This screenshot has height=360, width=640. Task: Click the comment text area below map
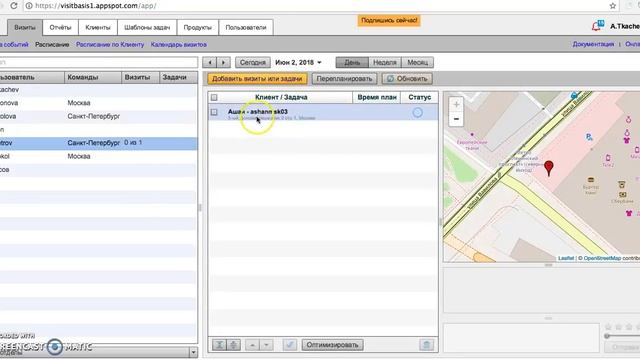(521, 338)
